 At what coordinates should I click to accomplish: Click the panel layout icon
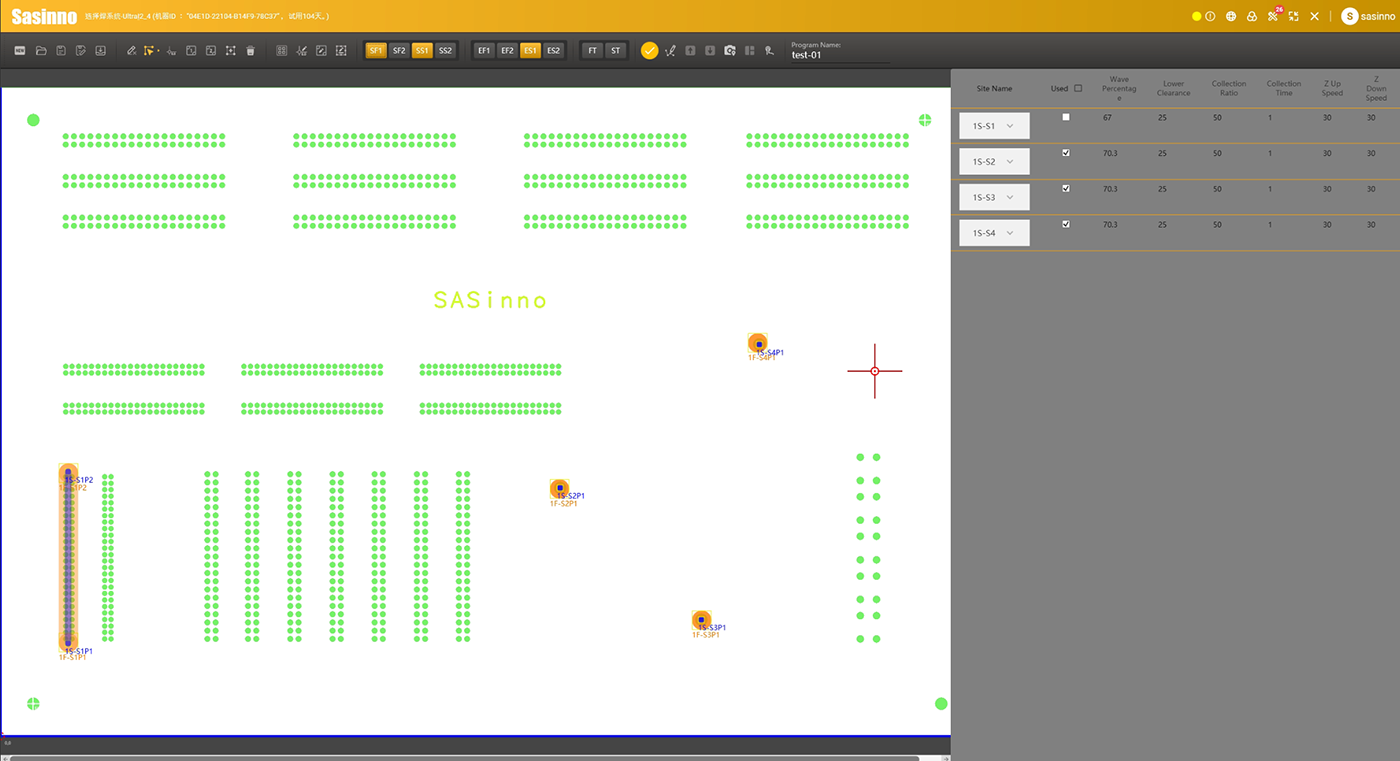coord(750,50)
